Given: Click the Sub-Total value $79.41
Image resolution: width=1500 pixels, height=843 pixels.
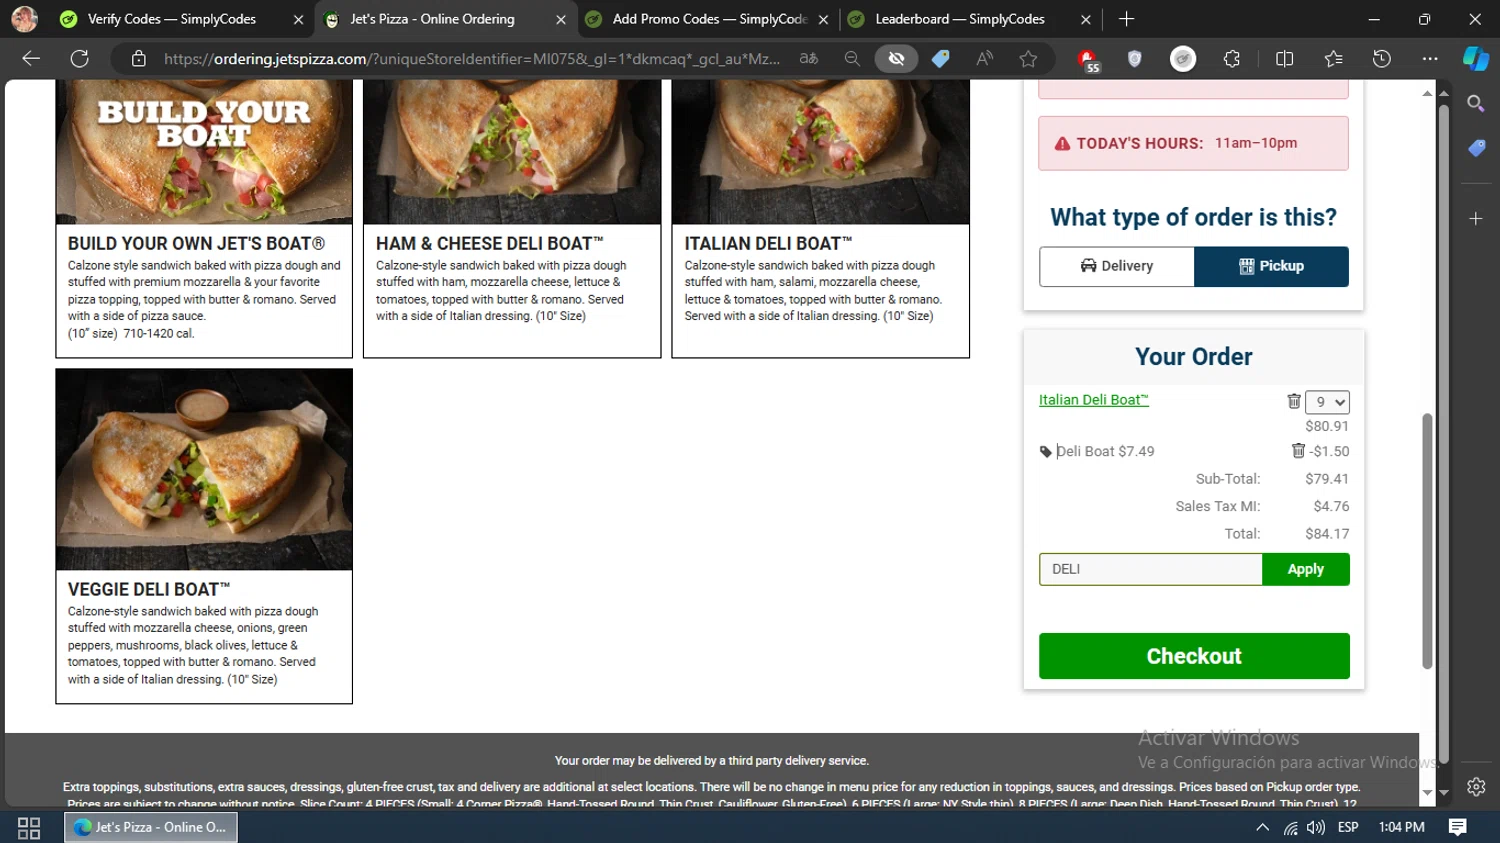Looking at the screenshot, I should coord(1326,479).
